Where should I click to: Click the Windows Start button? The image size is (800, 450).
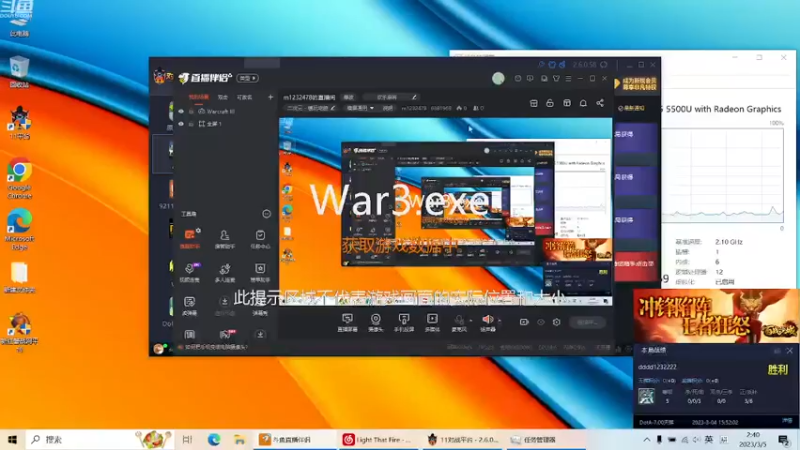[x=12, y=439]
